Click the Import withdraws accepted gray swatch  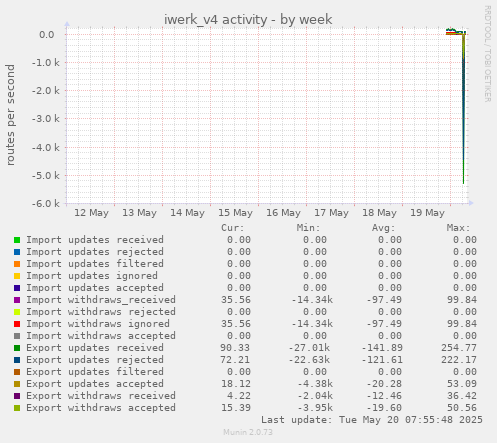click(x=17, y=336)
